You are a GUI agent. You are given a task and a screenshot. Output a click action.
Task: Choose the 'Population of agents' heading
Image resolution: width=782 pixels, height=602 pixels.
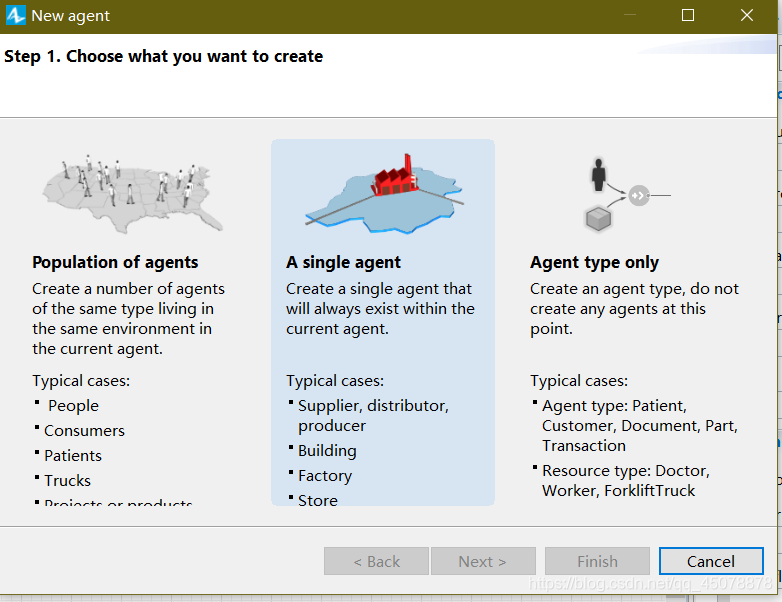coord(115,262)
